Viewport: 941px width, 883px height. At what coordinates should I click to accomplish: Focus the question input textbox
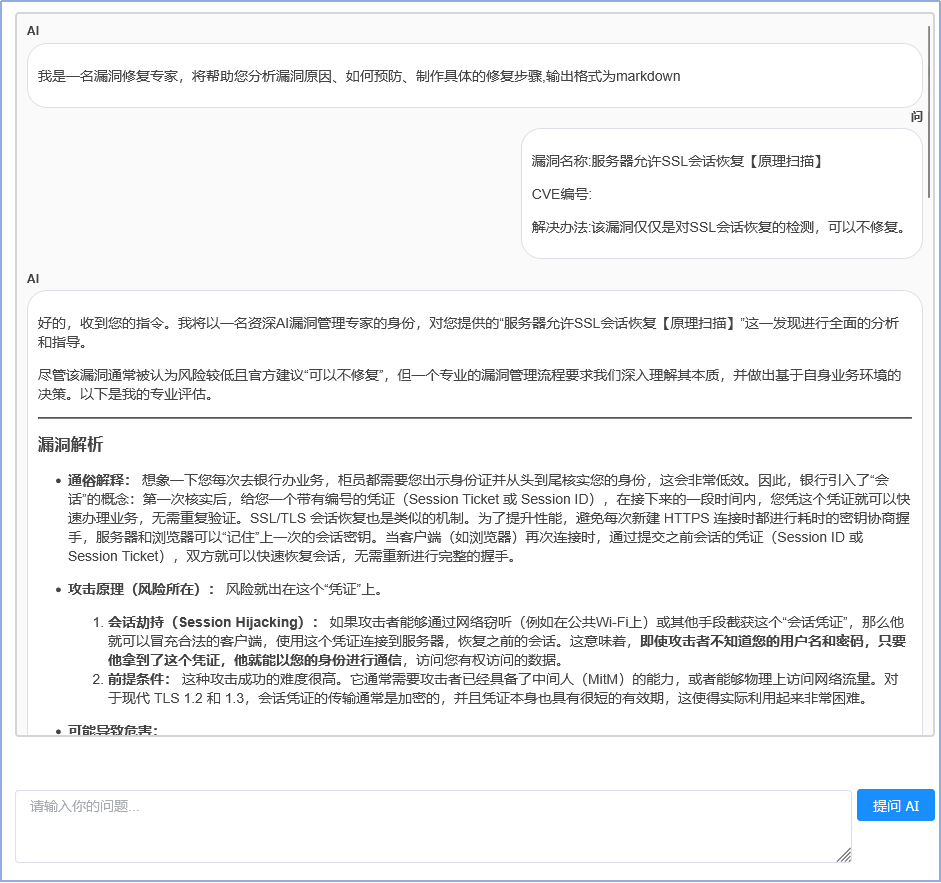(433, 827)
